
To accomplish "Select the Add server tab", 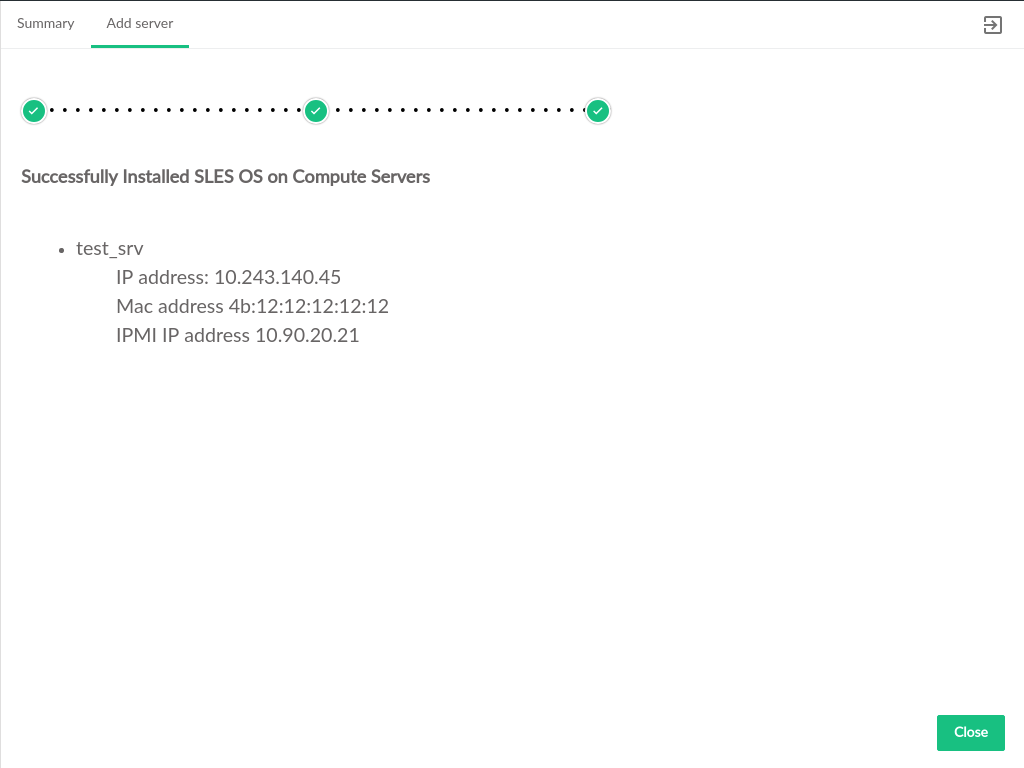I will click(140, 23).
